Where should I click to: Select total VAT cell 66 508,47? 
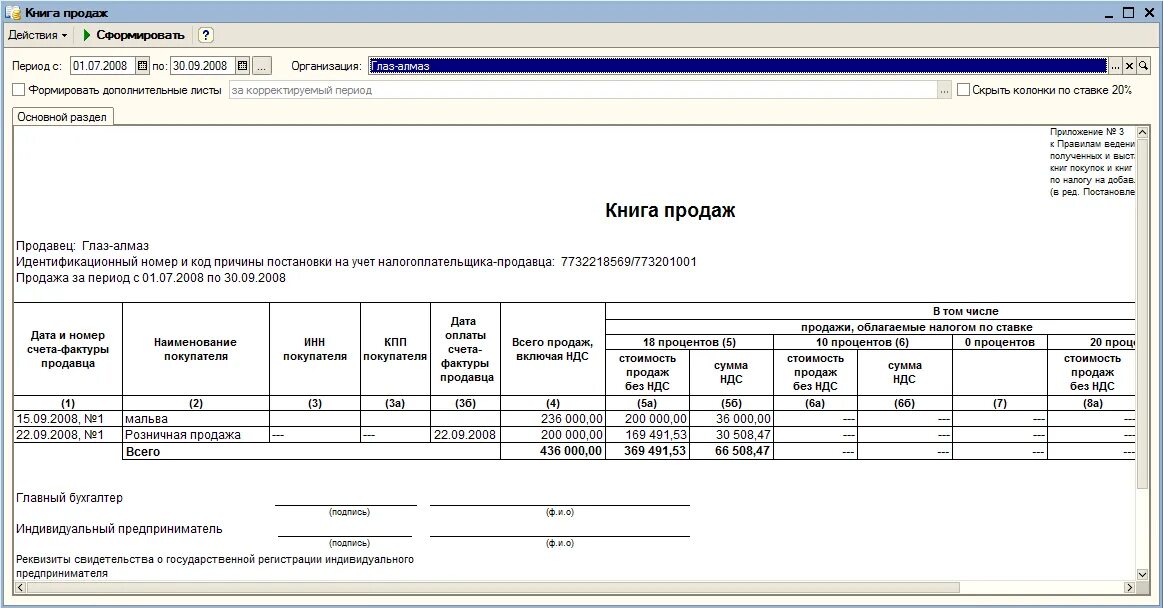pos(731,452)
